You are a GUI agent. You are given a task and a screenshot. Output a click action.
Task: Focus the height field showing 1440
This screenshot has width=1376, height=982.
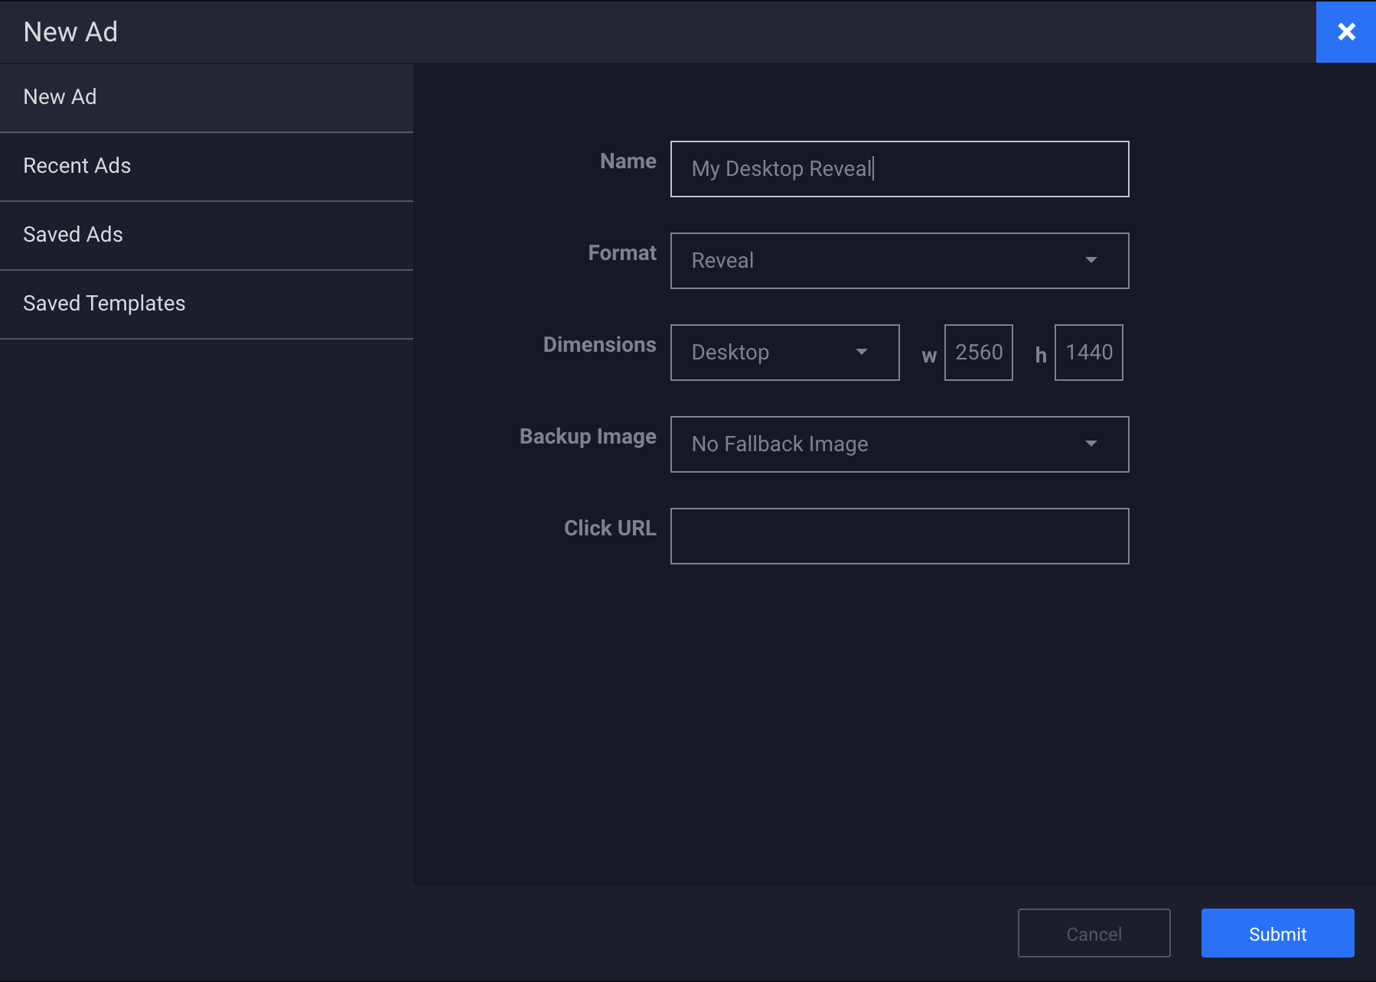(1088, 353)
